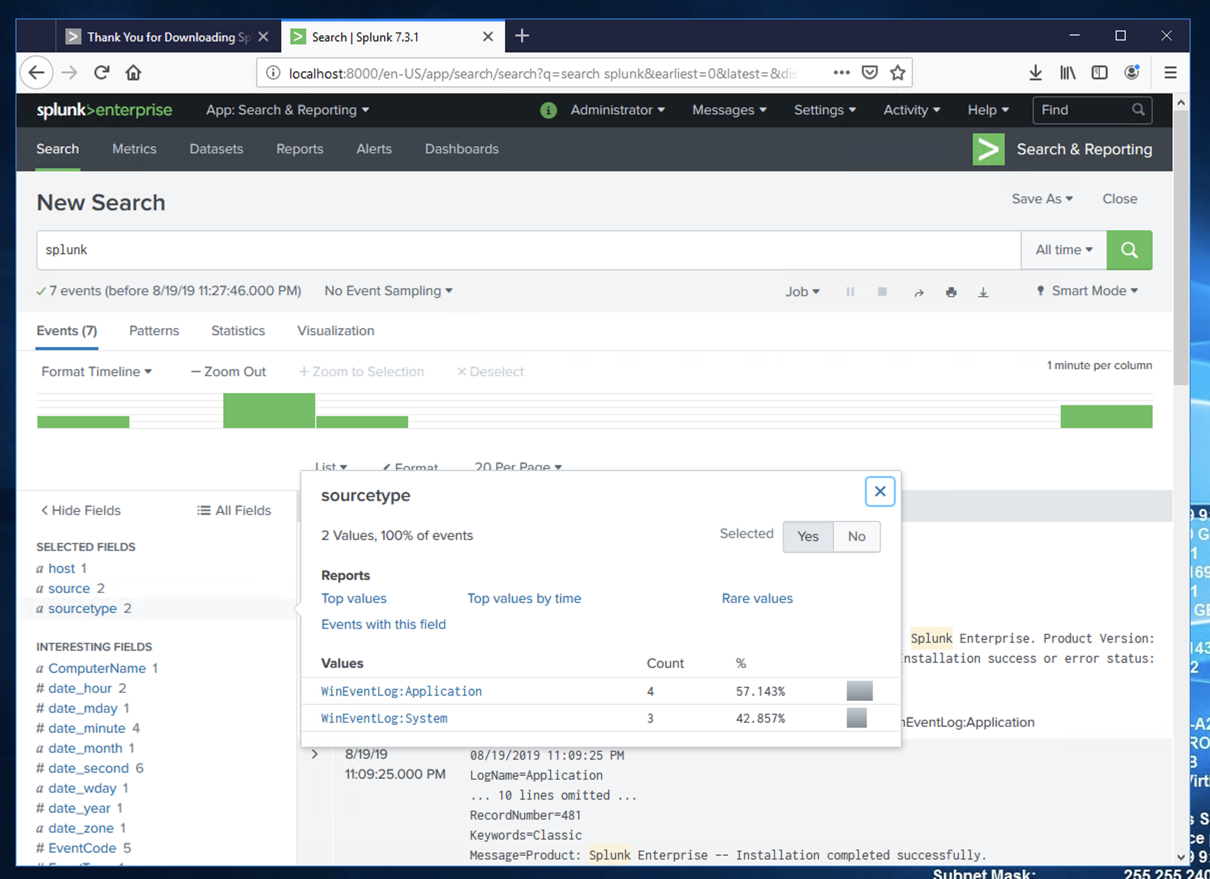Click the Zoom Out timeline button

(x=228, y=371)
